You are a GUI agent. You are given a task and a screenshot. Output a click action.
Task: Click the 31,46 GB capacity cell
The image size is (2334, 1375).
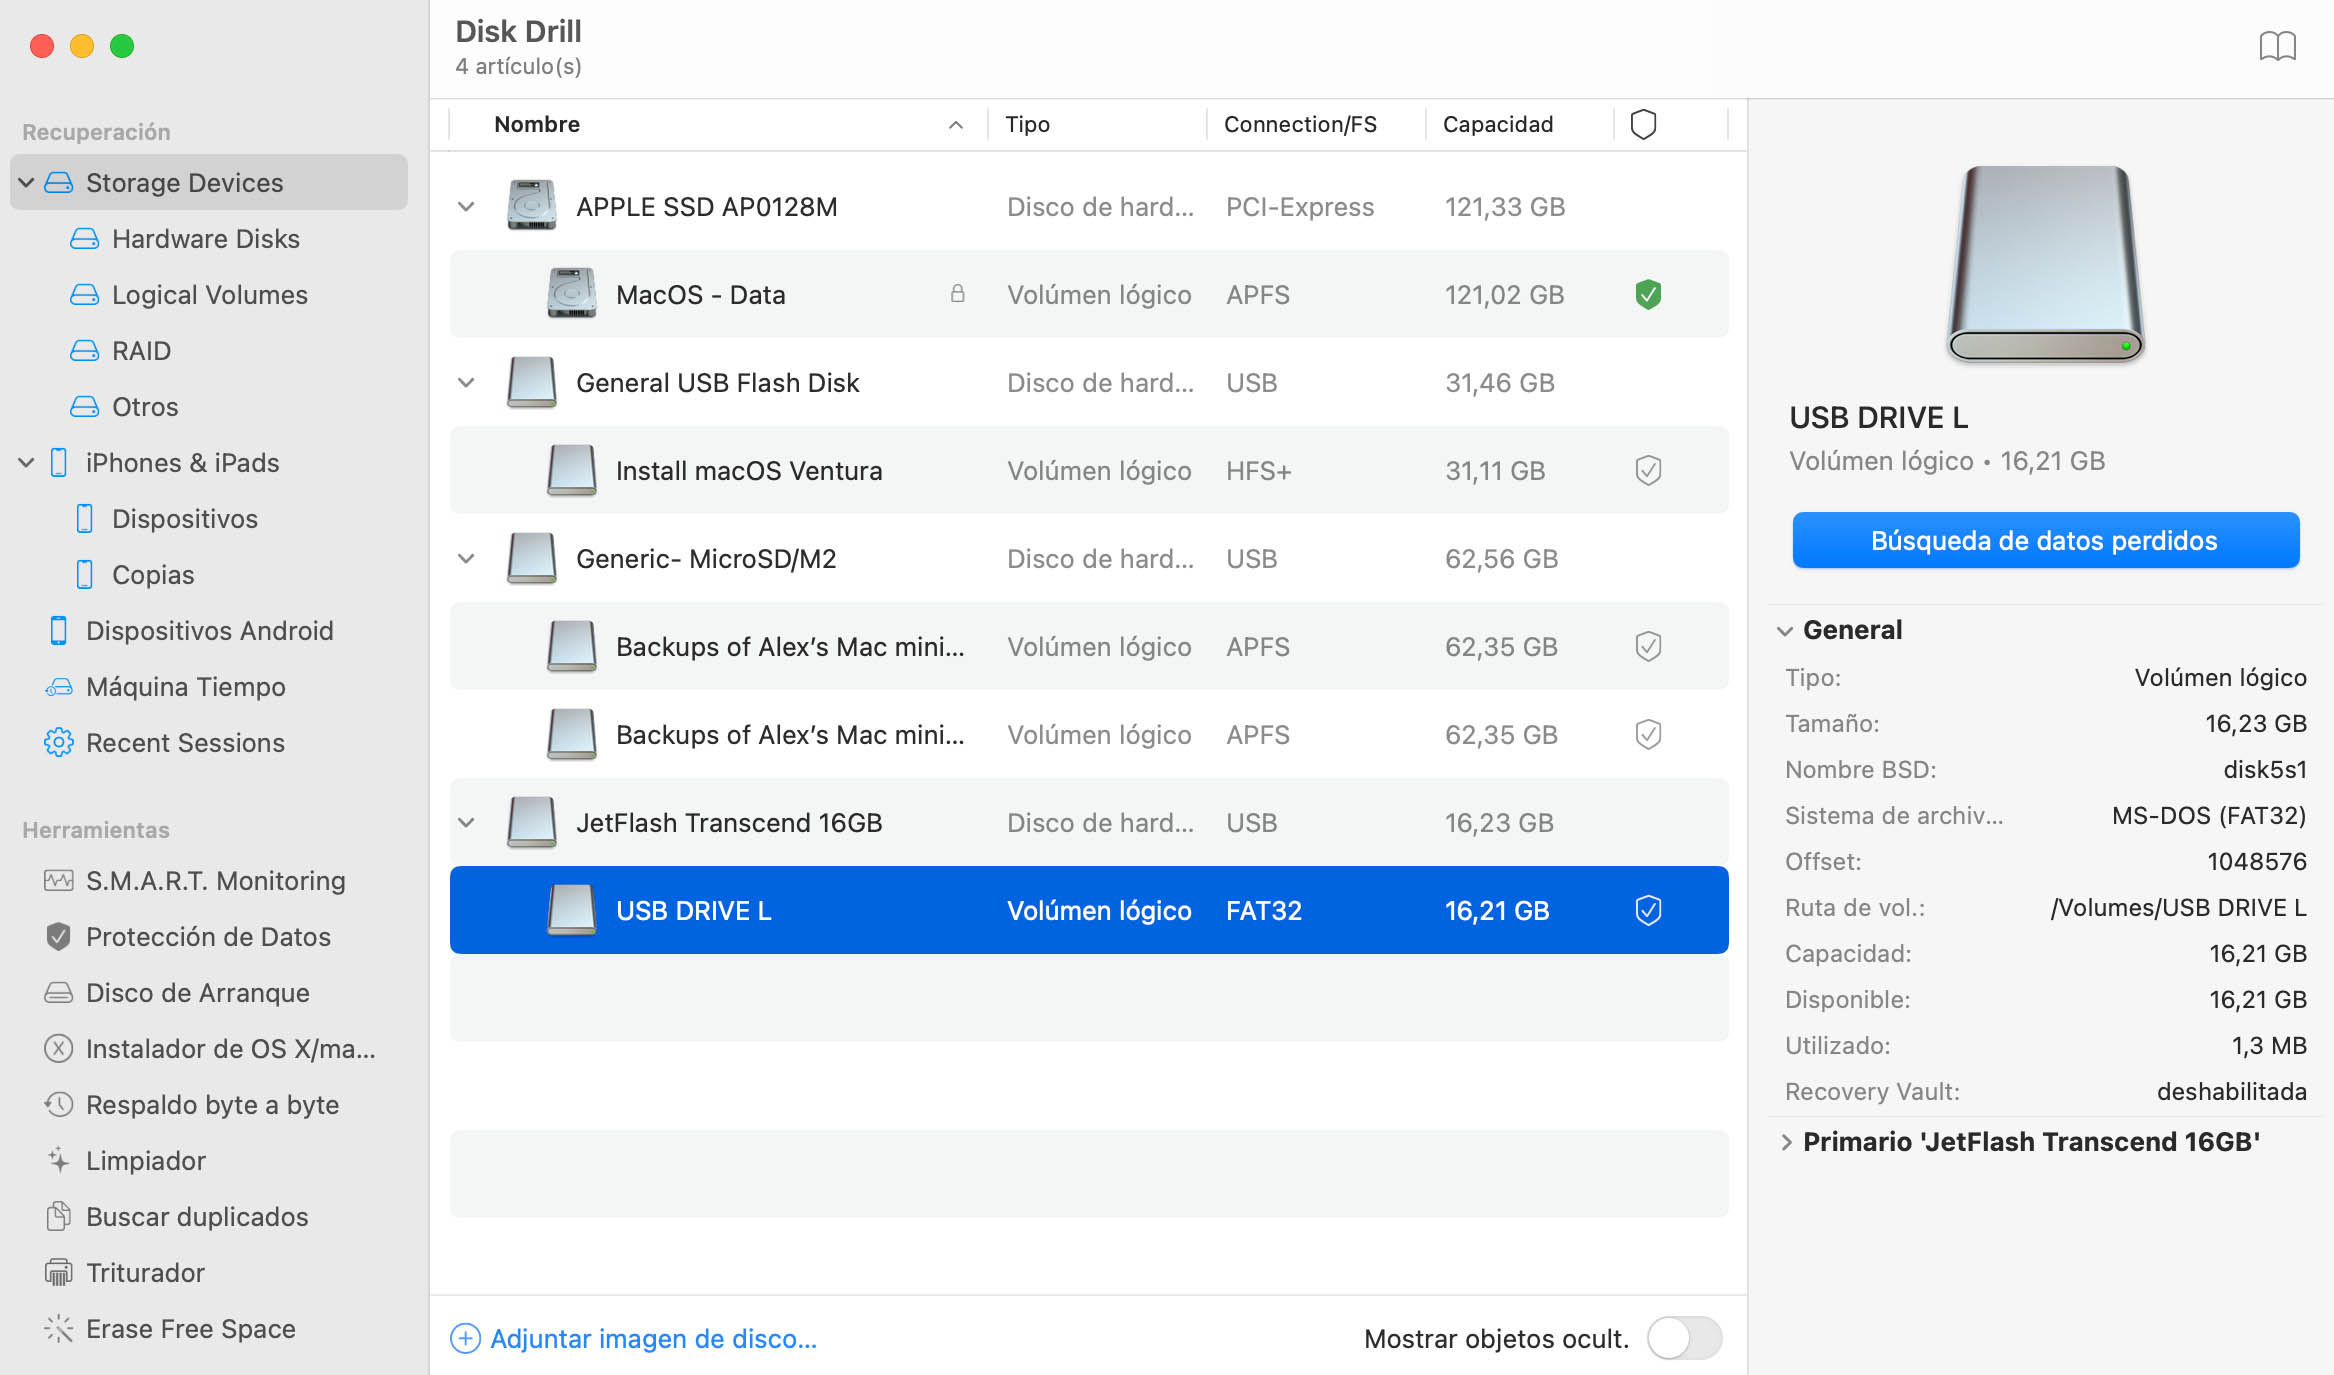1499,382
